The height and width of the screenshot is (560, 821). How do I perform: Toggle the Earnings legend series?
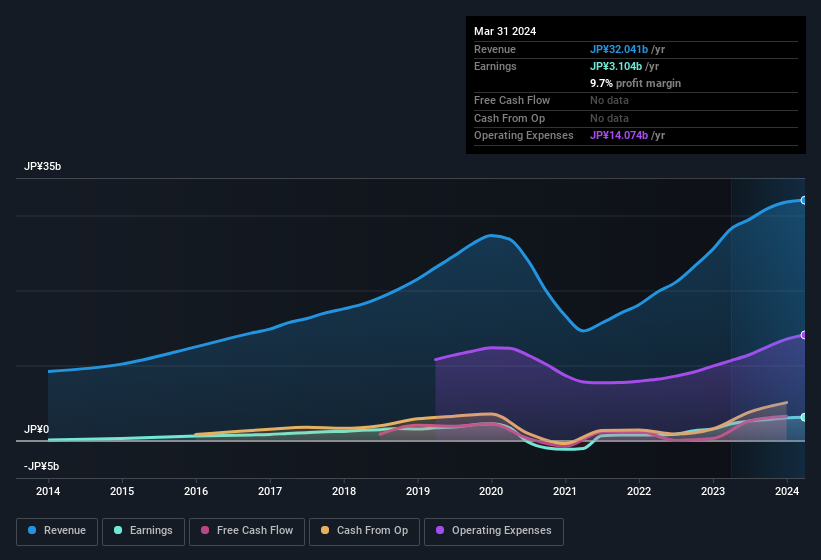[143, 531]
